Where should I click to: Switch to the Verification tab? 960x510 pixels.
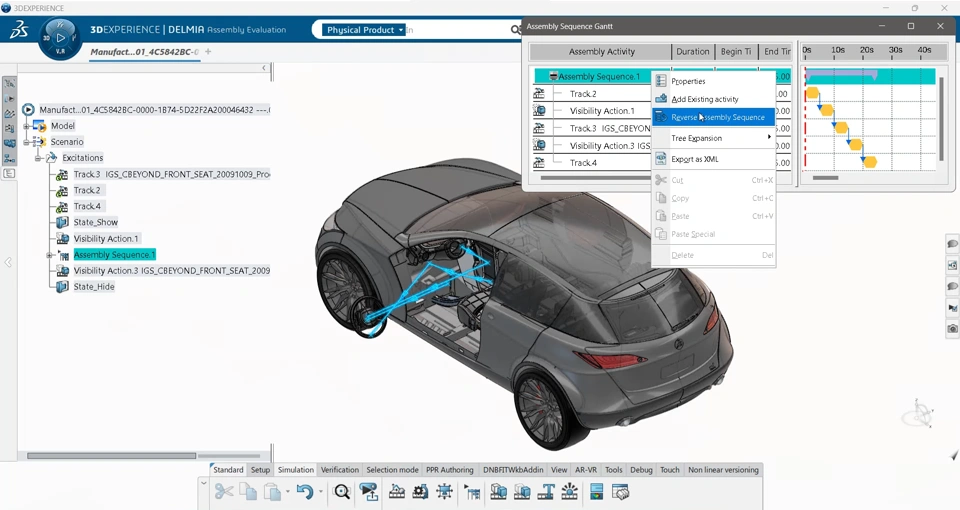click(340, 470)
